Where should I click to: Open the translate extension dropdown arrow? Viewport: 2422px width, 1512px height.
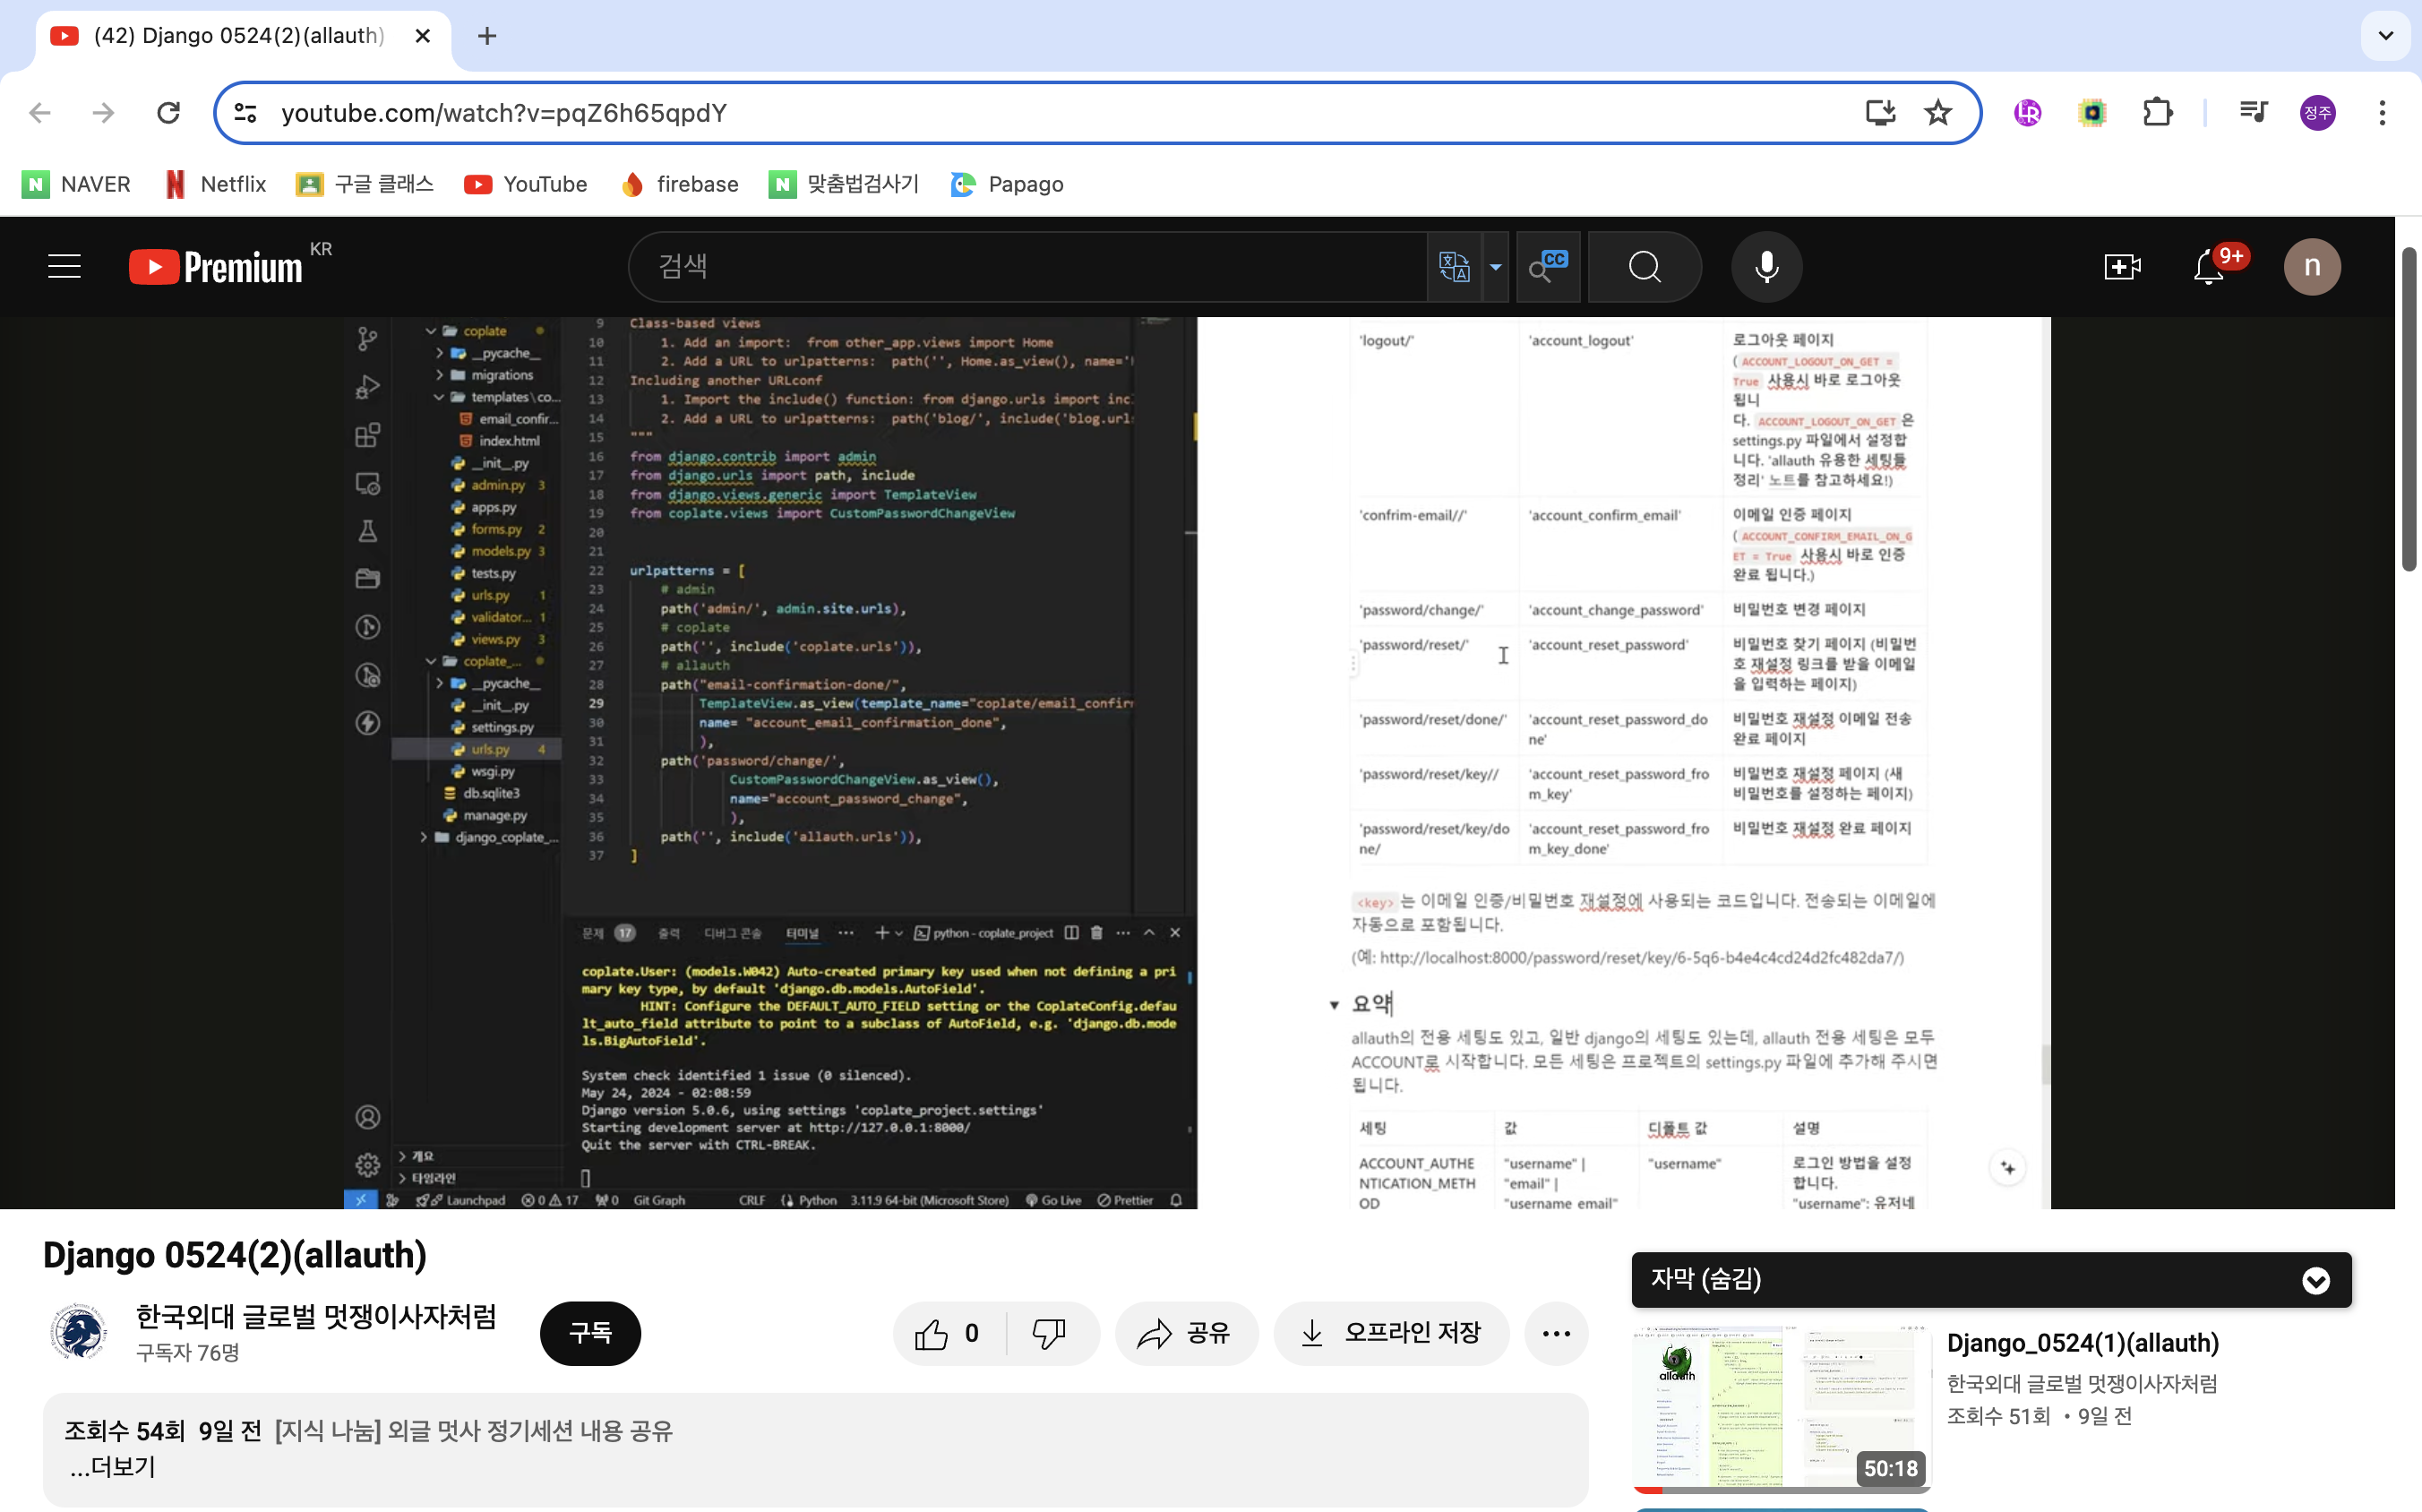[x=1495, y=267]
